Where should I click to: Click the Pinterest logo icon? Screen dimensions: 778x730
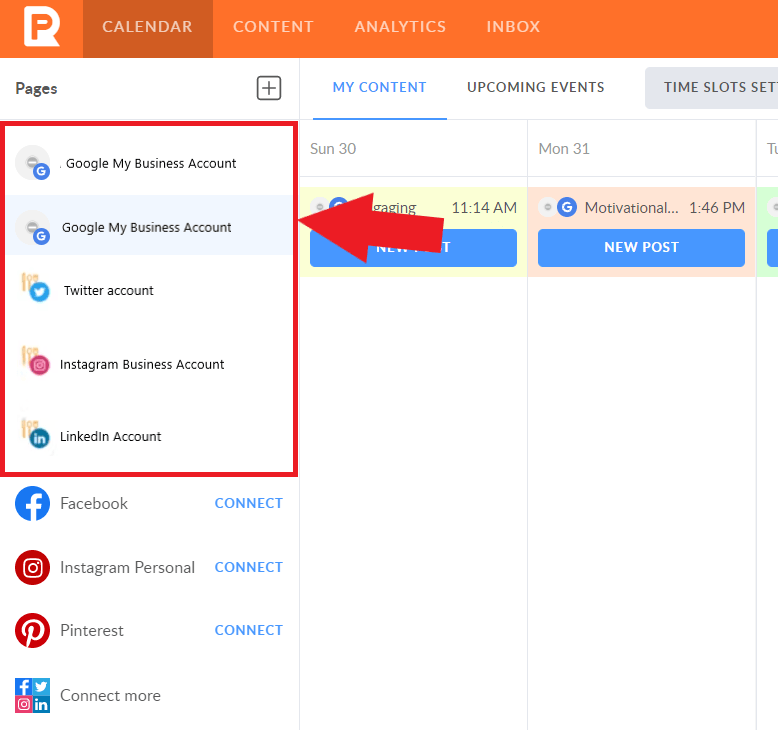33,630
